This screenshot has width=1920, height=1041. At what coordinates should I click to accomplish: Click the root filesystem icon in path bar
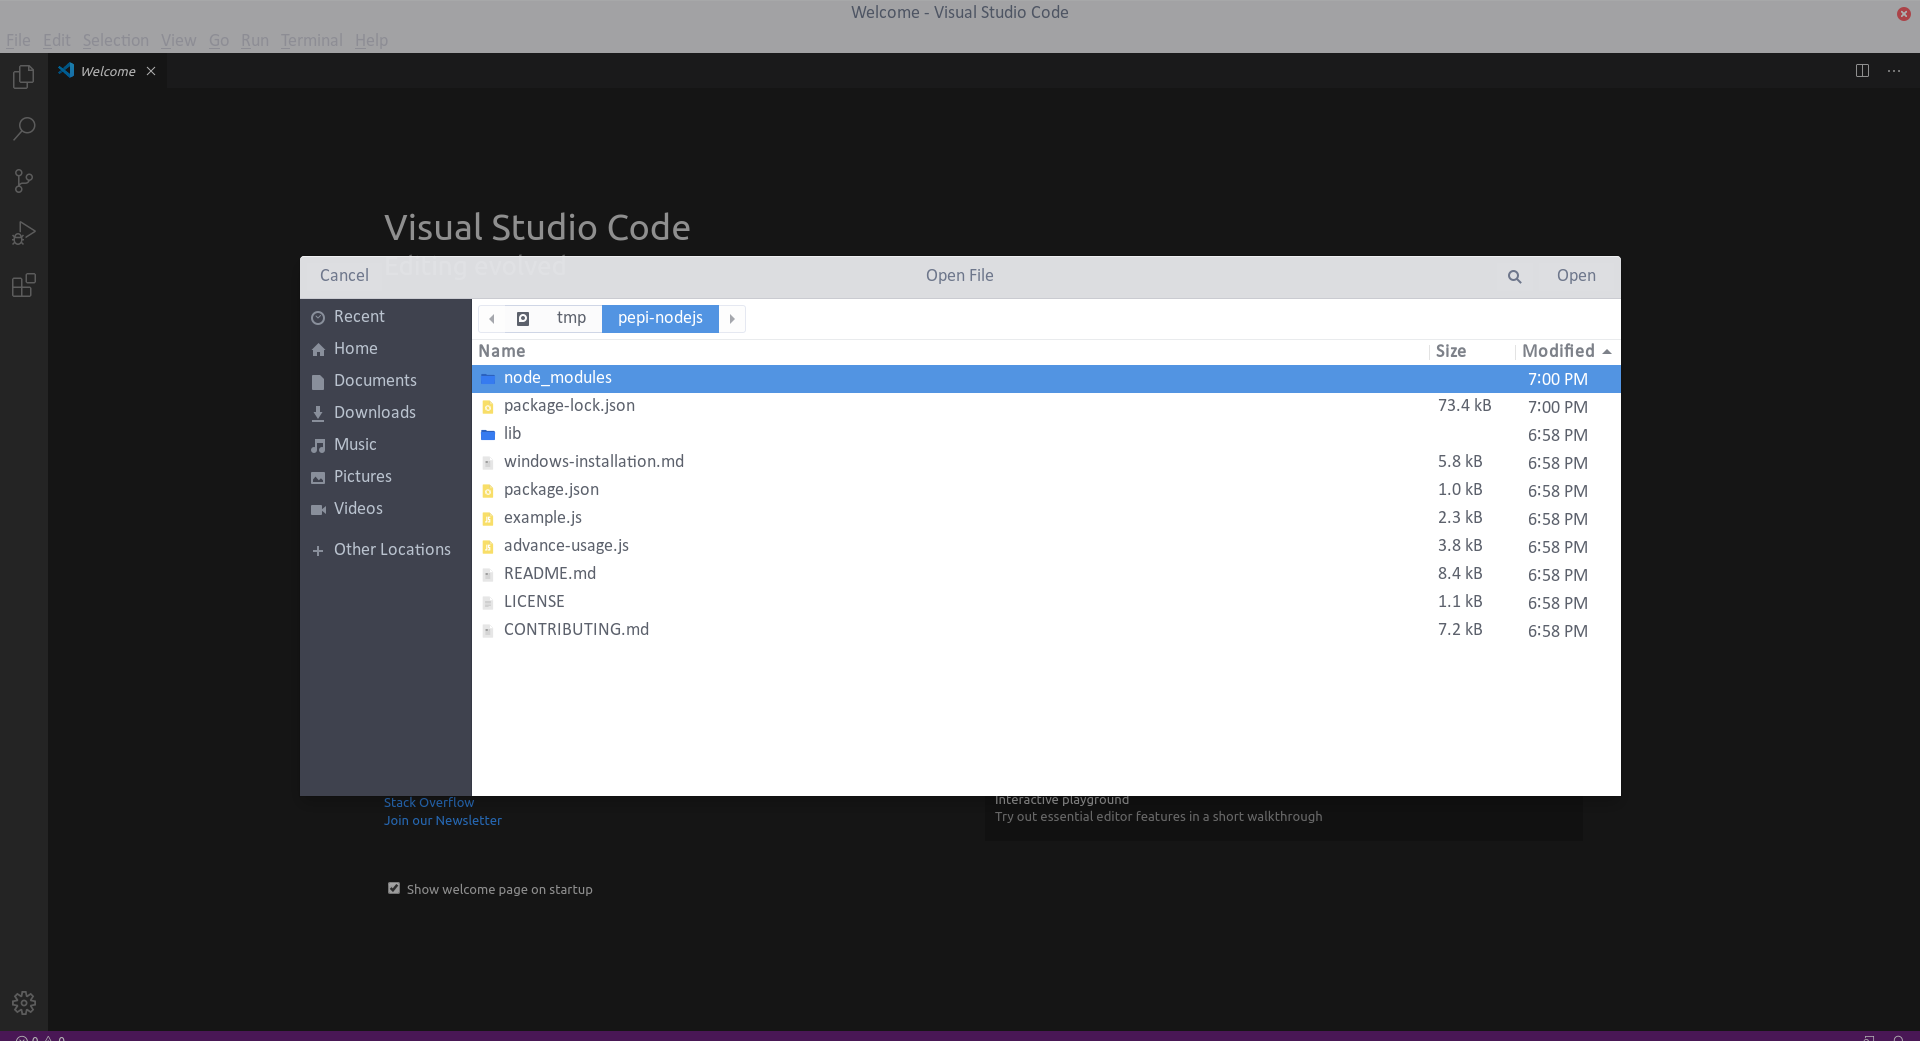(x=522, y=318)
